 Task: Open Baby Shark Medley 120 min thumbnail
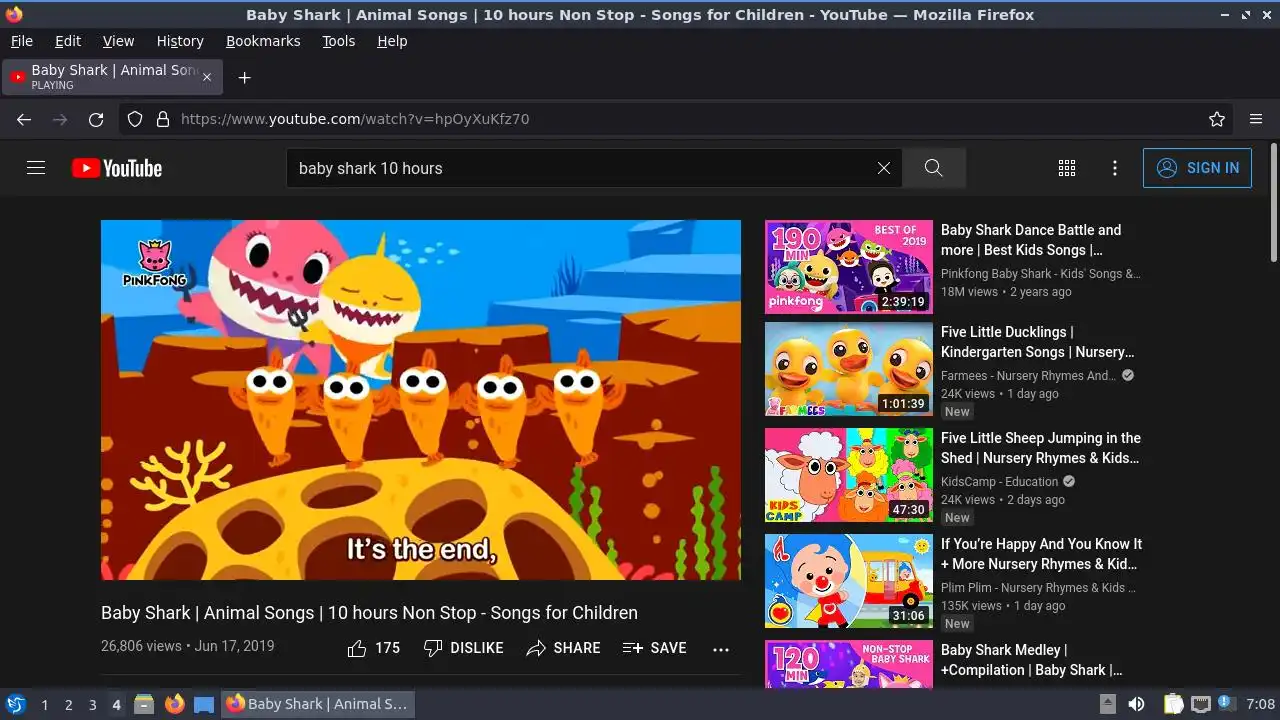point(849,664)
